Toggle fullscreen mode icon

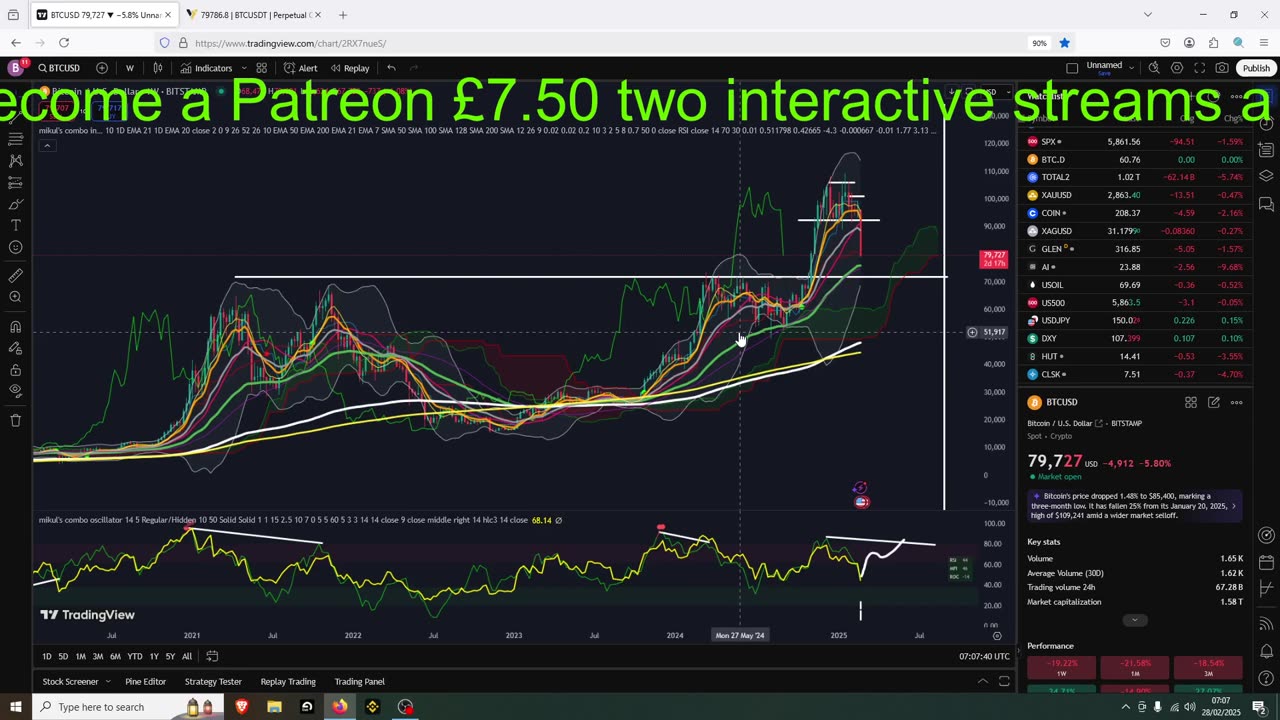[x=1199, y=68]
